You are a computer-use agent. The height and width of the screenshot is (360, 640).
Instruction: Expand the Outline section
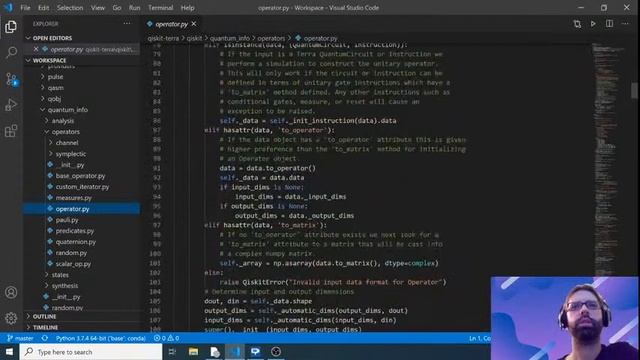tap(44, 316)
